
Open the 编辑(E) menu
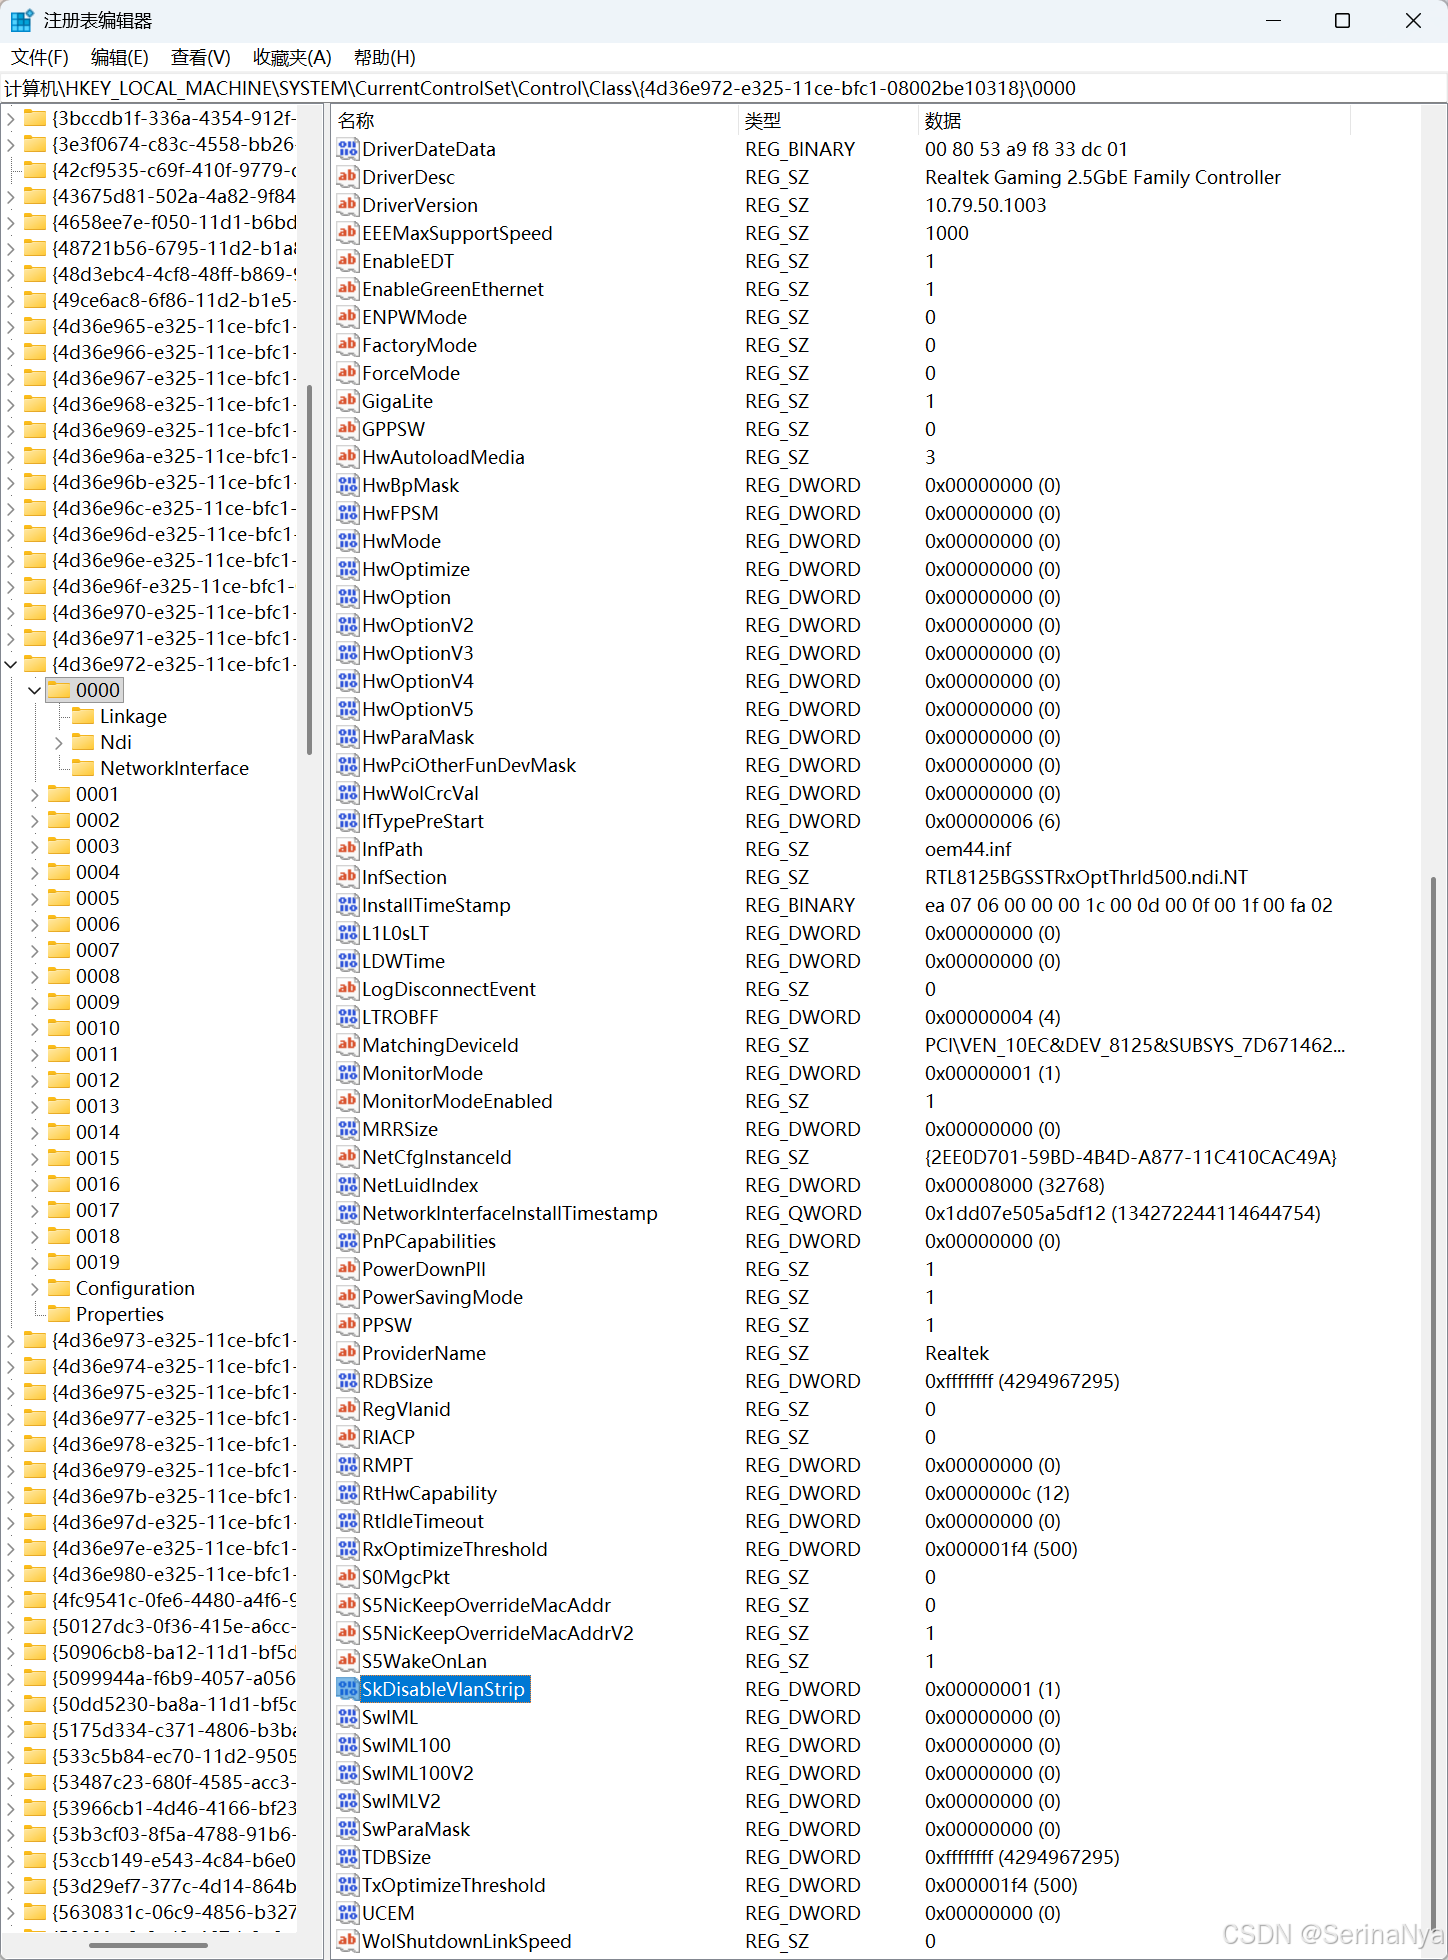tap(120, 58)
